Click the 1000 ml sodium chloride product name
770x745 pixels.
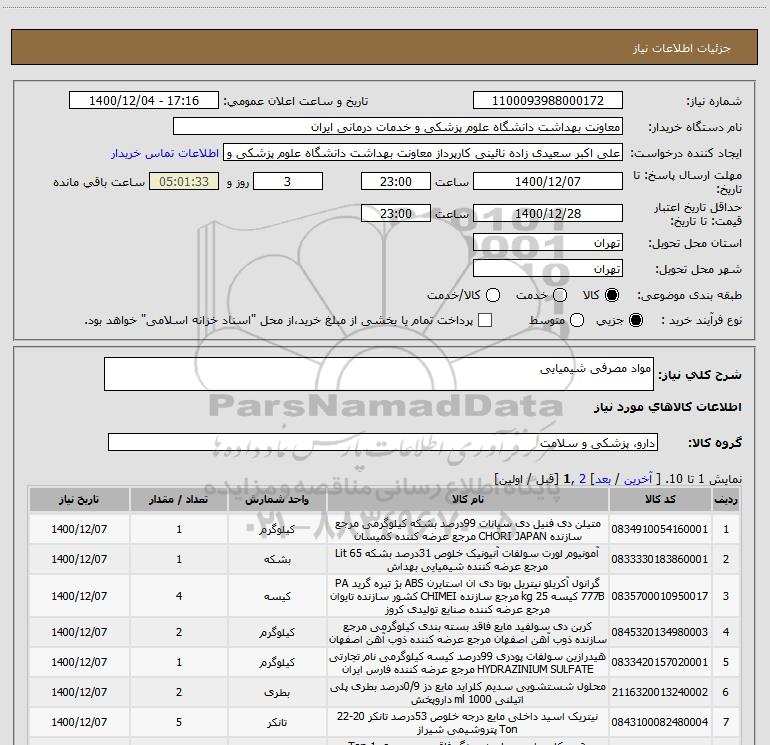(x=468, y=692)
